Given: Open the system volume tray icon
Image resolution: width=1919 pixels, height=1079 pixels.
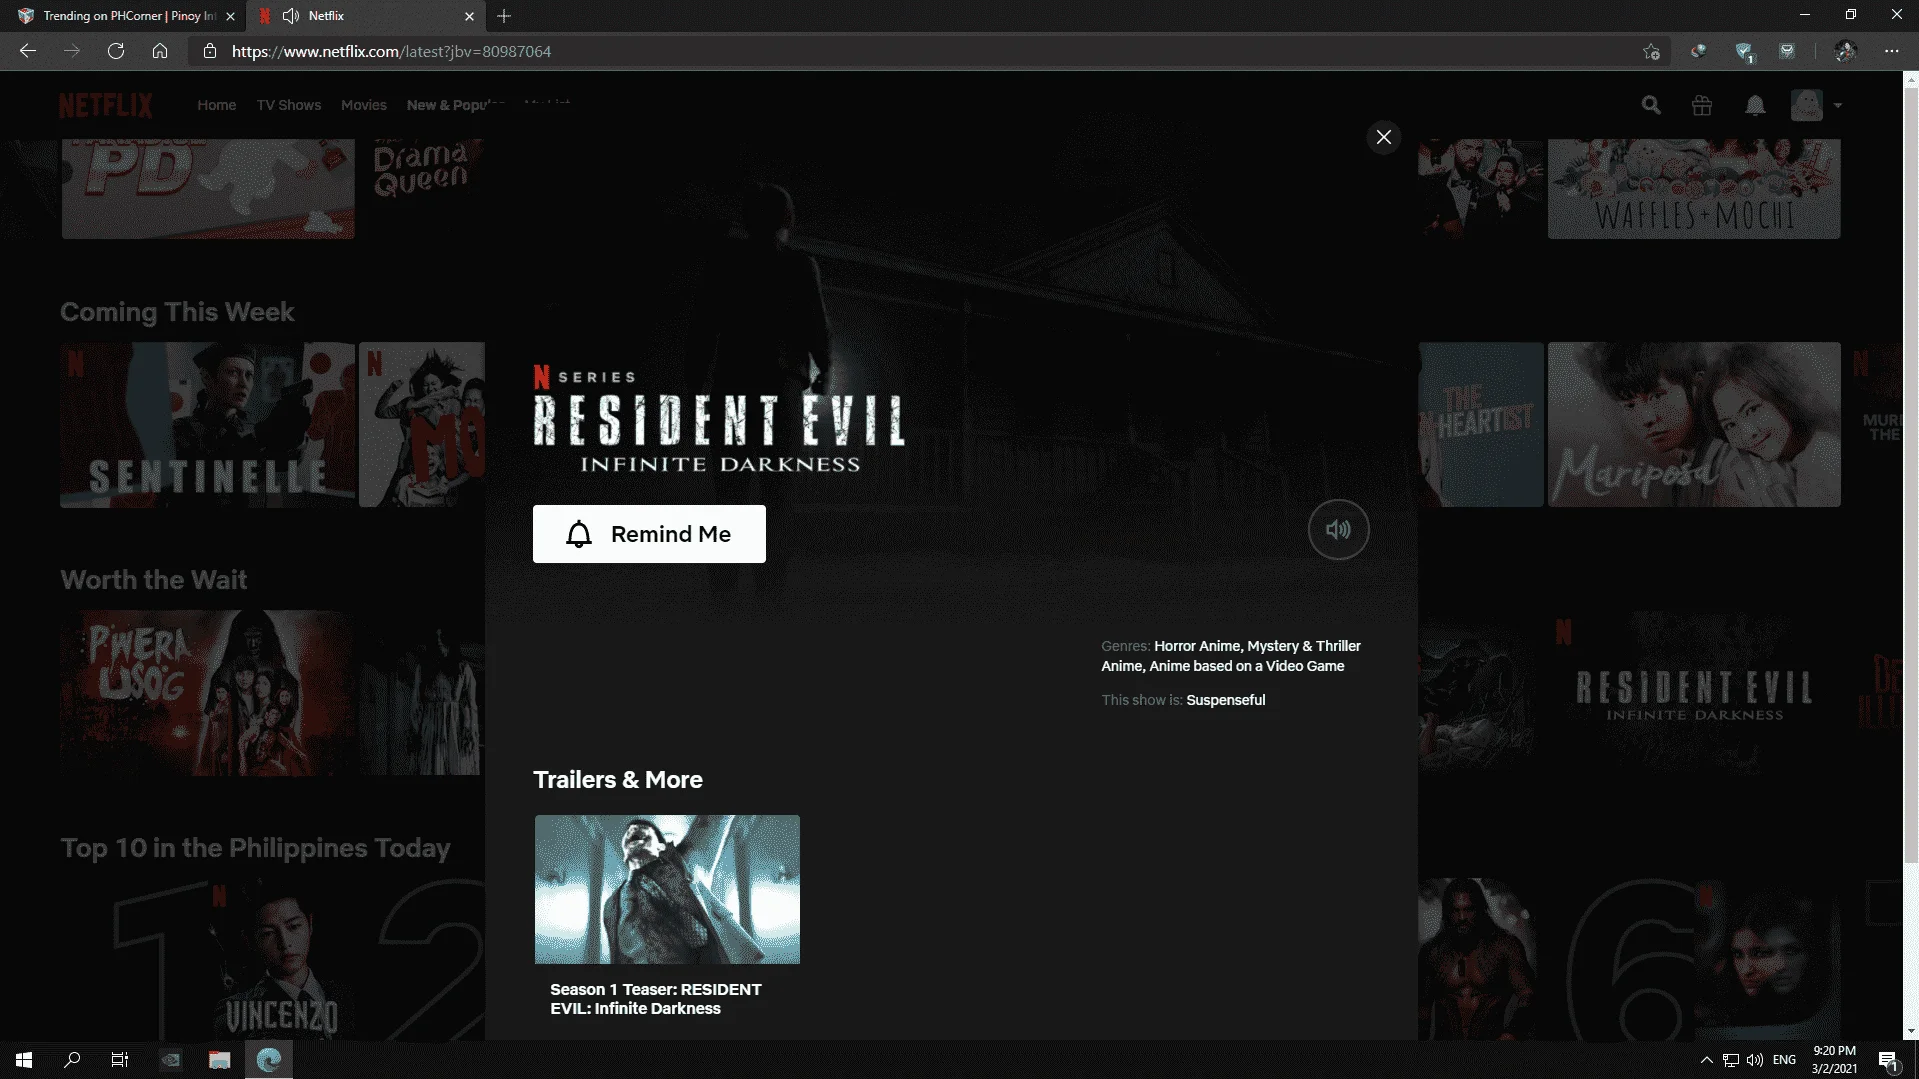Looking at the screenshot, I should tap(1755, 1060).
